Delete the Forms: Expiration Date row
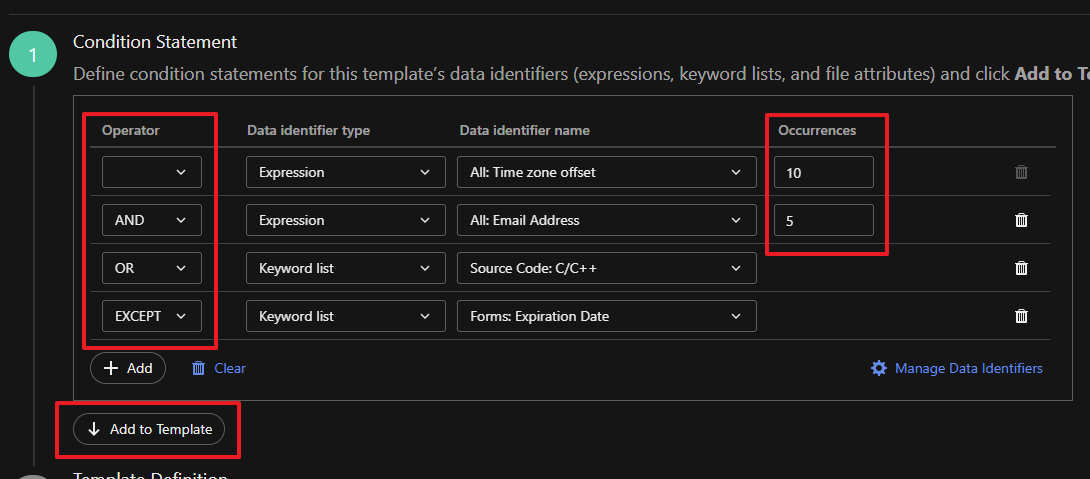Viewport: 1090px width, 479px height. 1021,316
